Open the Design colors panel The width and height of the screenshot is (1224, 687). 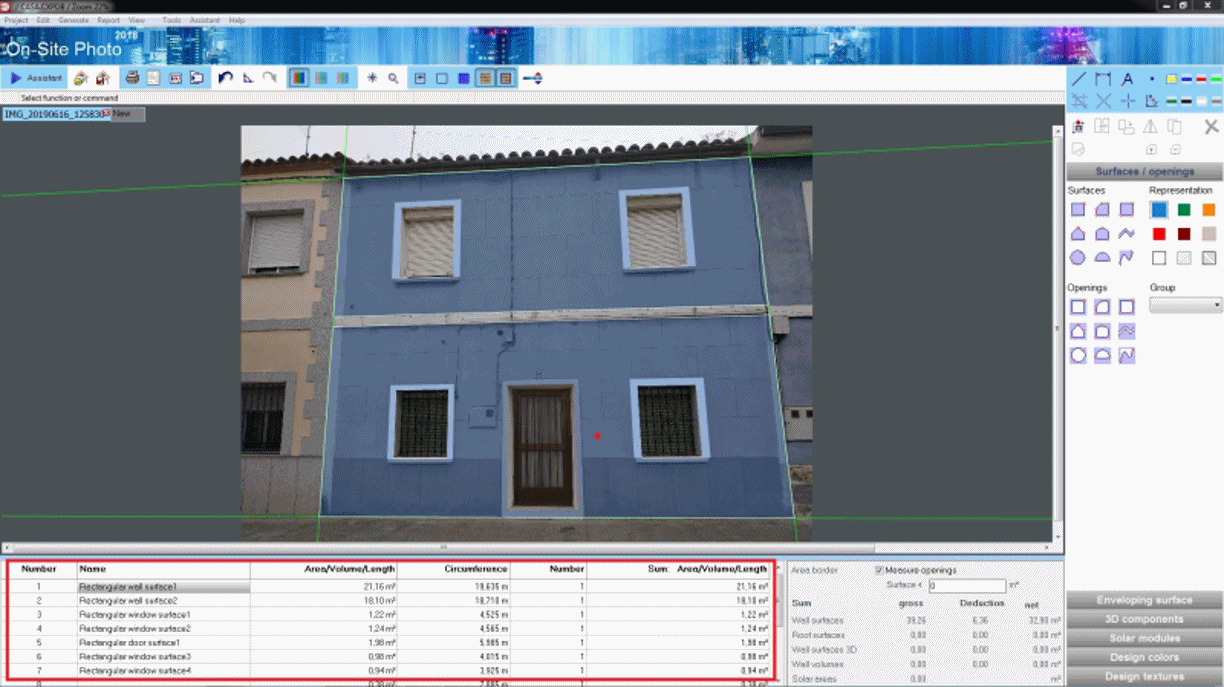pos(1144,657)
